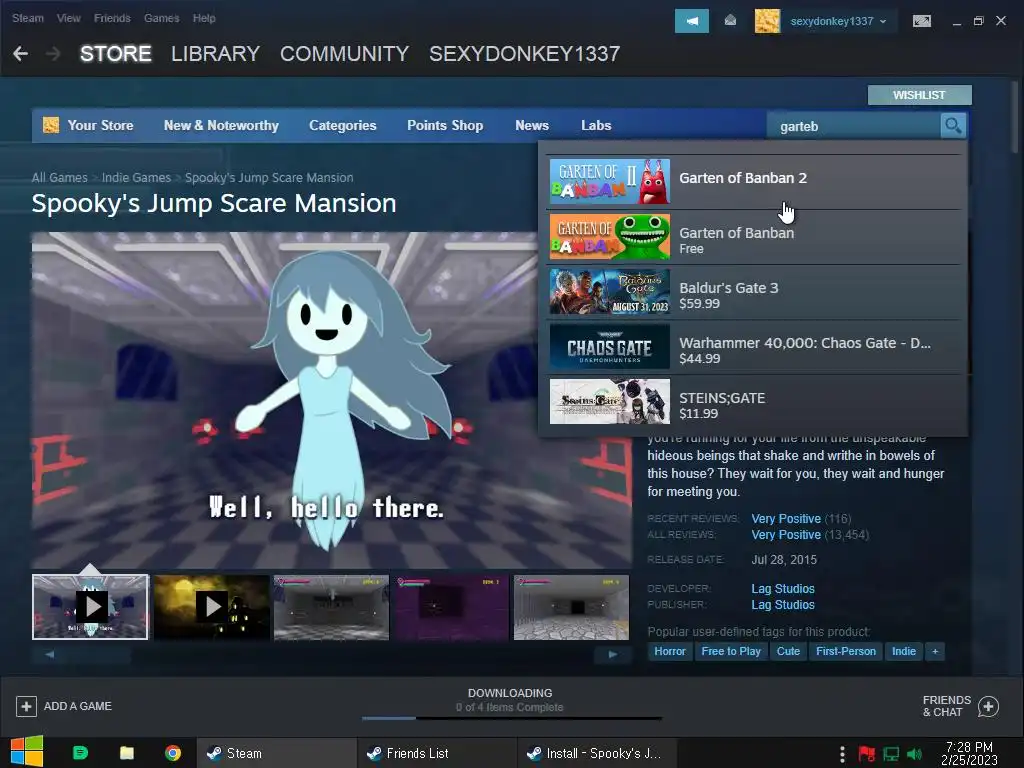Launch Google Chrome from taskbar

173,753
